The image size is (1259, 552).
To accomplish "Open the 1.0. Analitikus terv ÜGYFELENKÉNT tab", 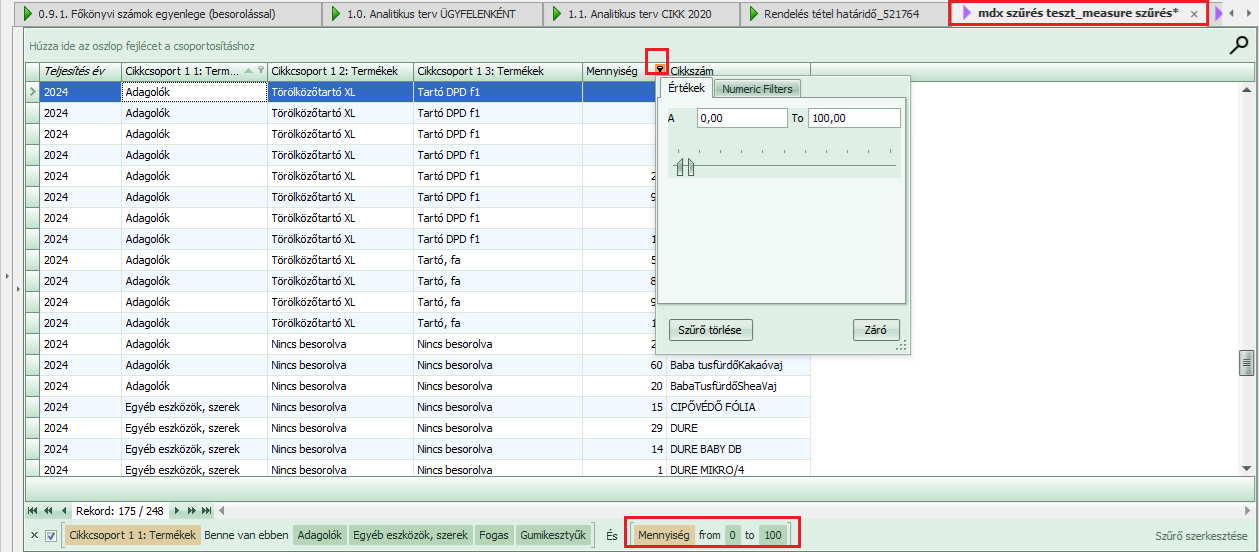I will click(x=430, y=15).
